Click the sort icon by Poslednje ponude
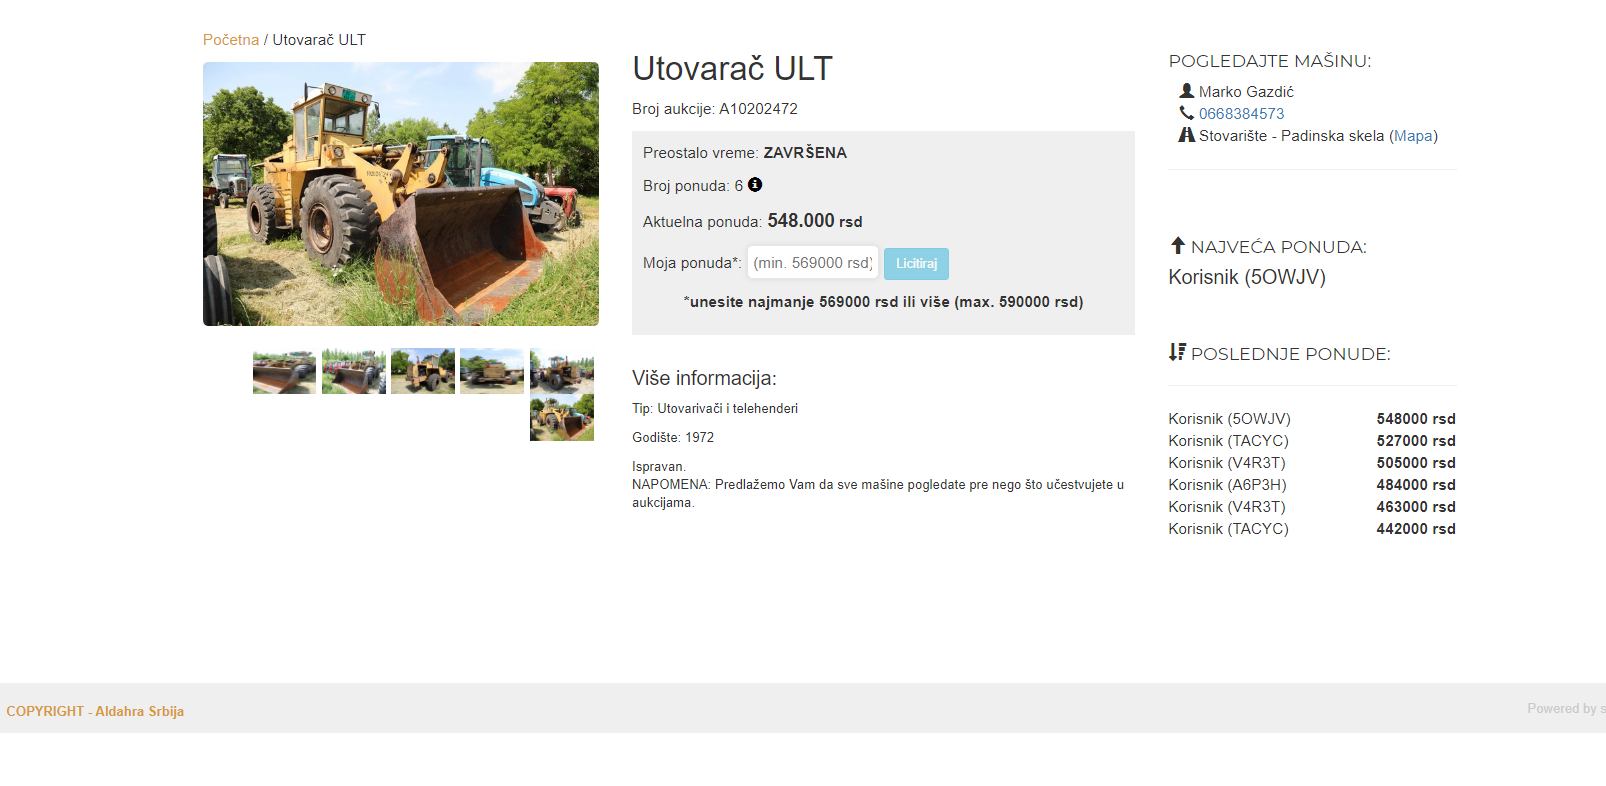This screenshot has height=786, width=1606. click(1178, 352)
